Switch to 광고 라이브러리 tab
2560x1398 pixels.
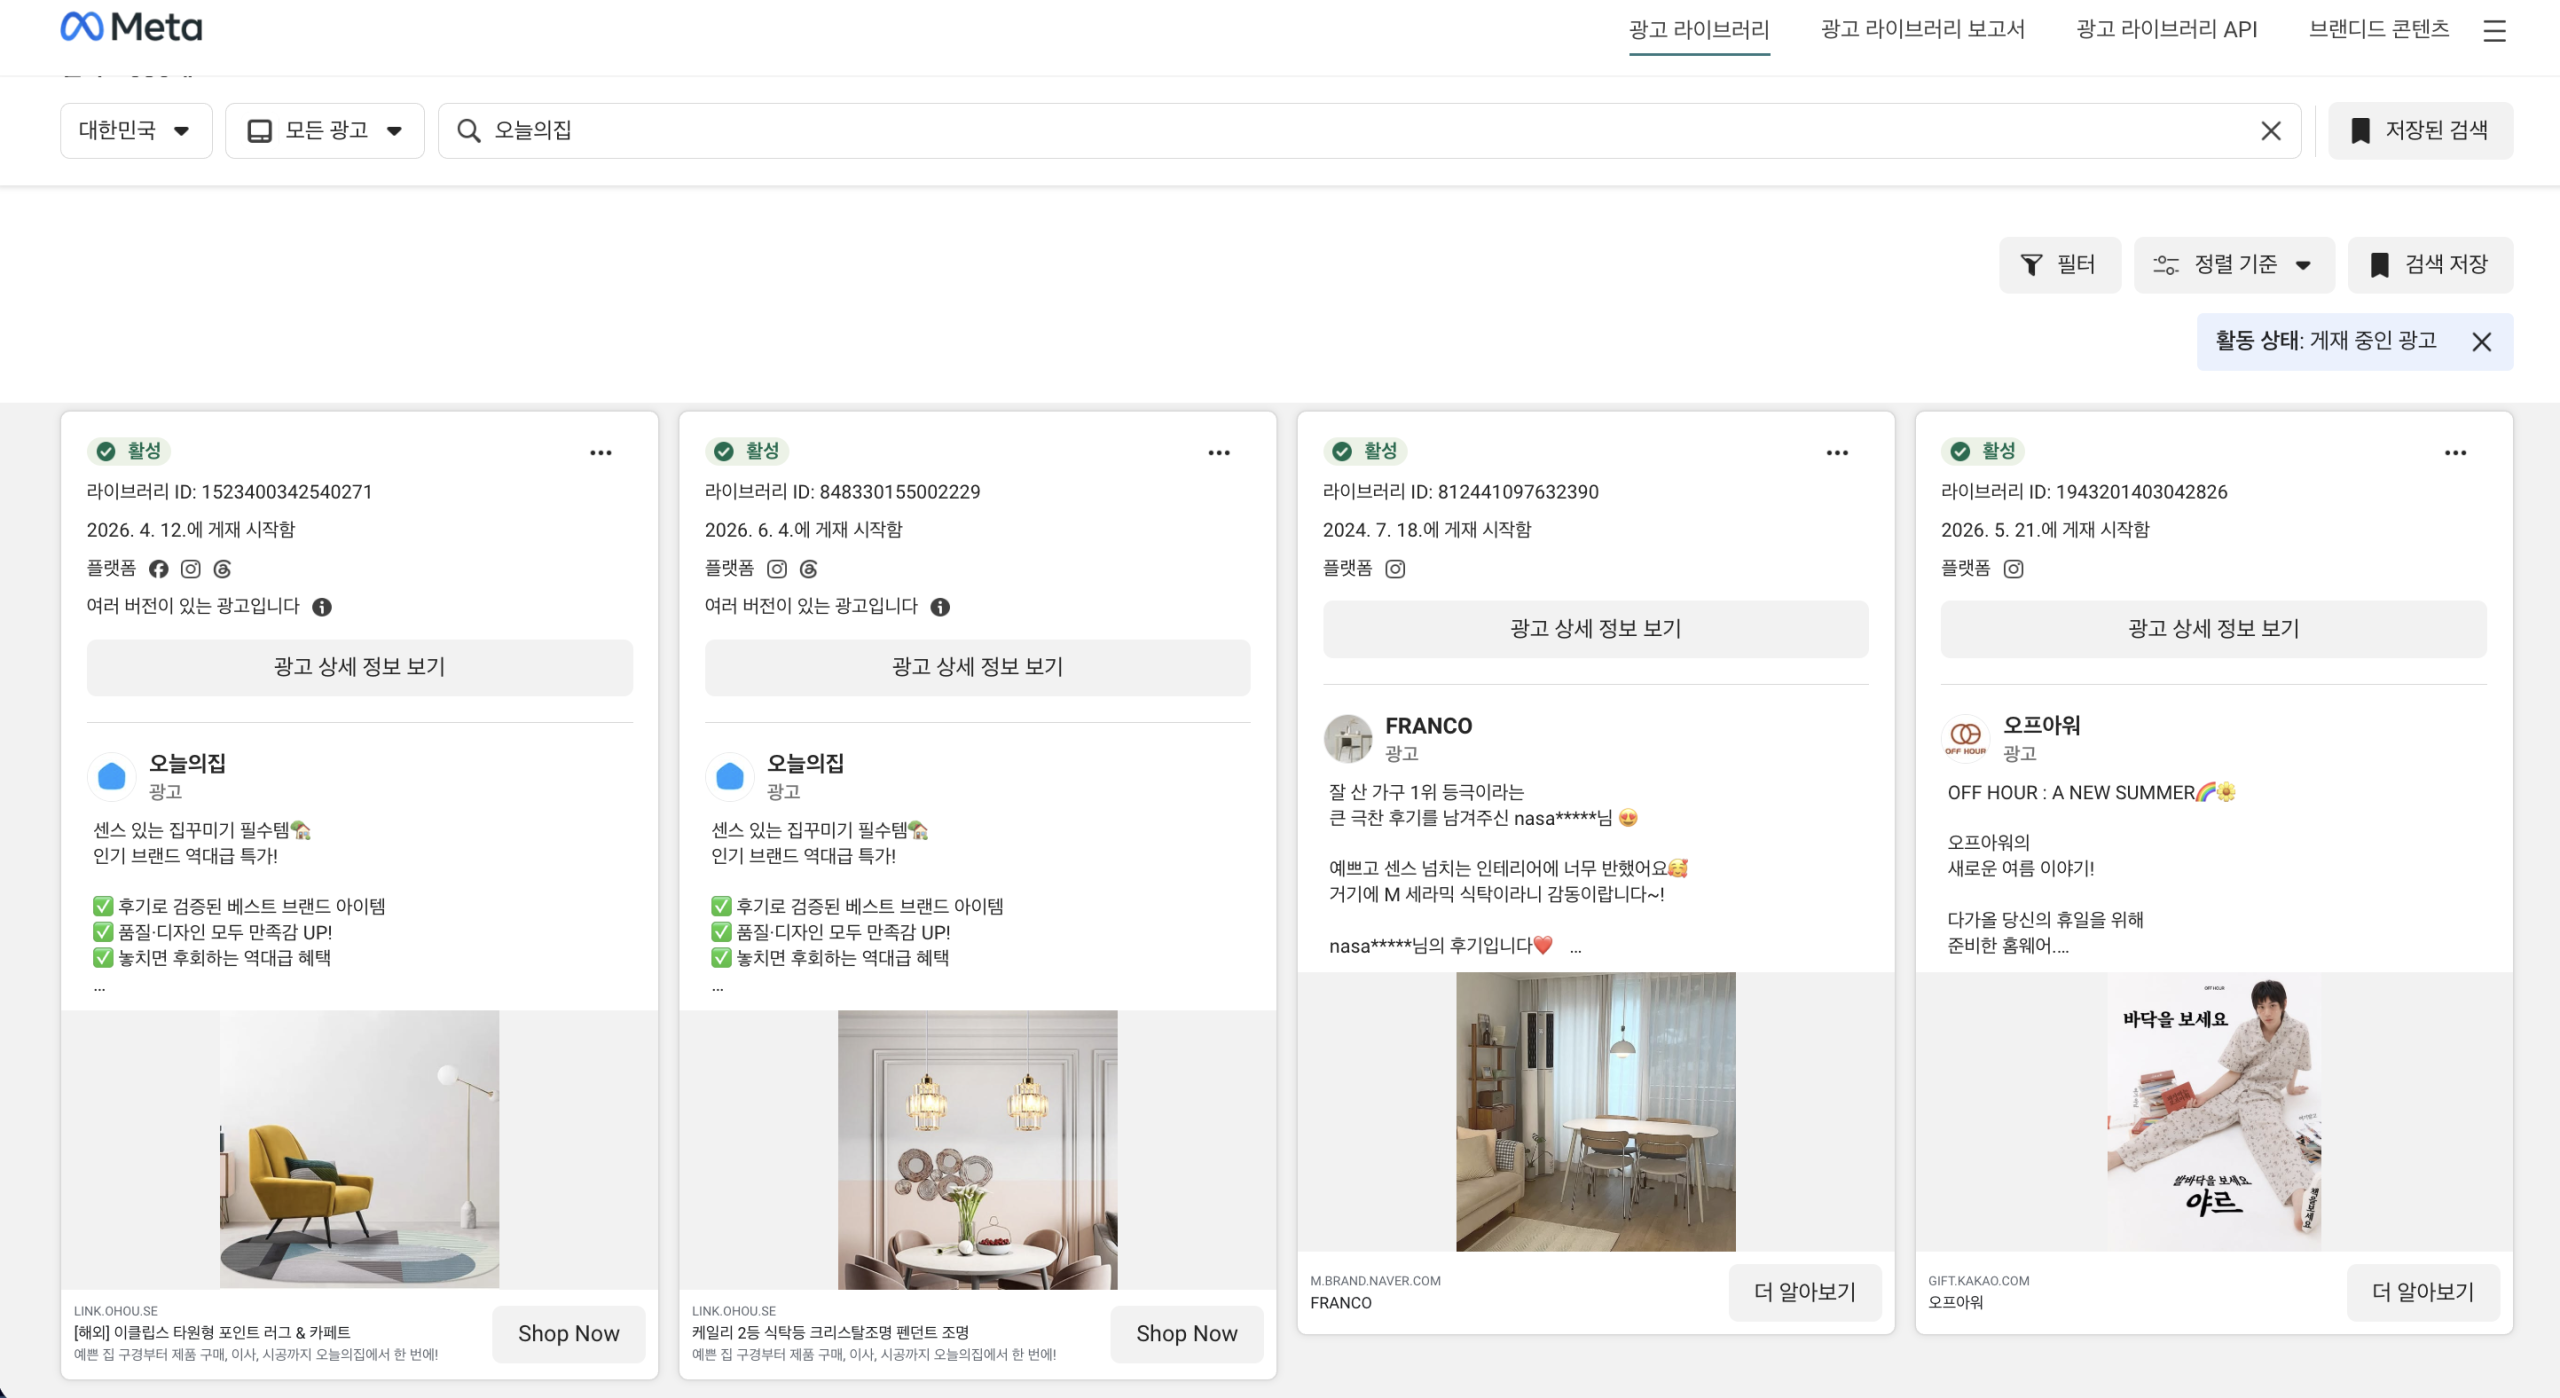coord(1699,29)
